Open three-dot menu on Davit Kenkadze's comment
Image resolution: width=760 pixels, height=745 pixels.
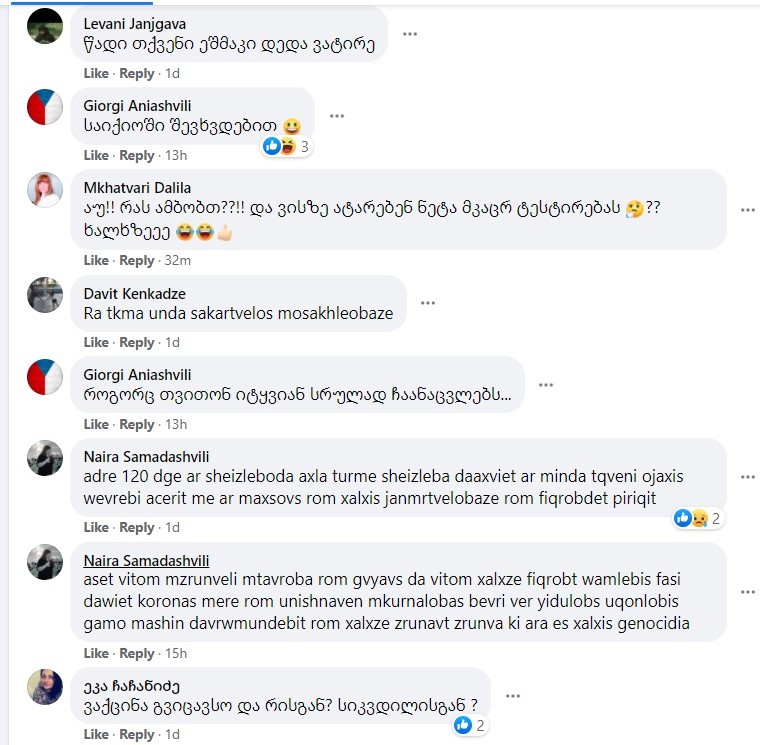click(428, 303)
